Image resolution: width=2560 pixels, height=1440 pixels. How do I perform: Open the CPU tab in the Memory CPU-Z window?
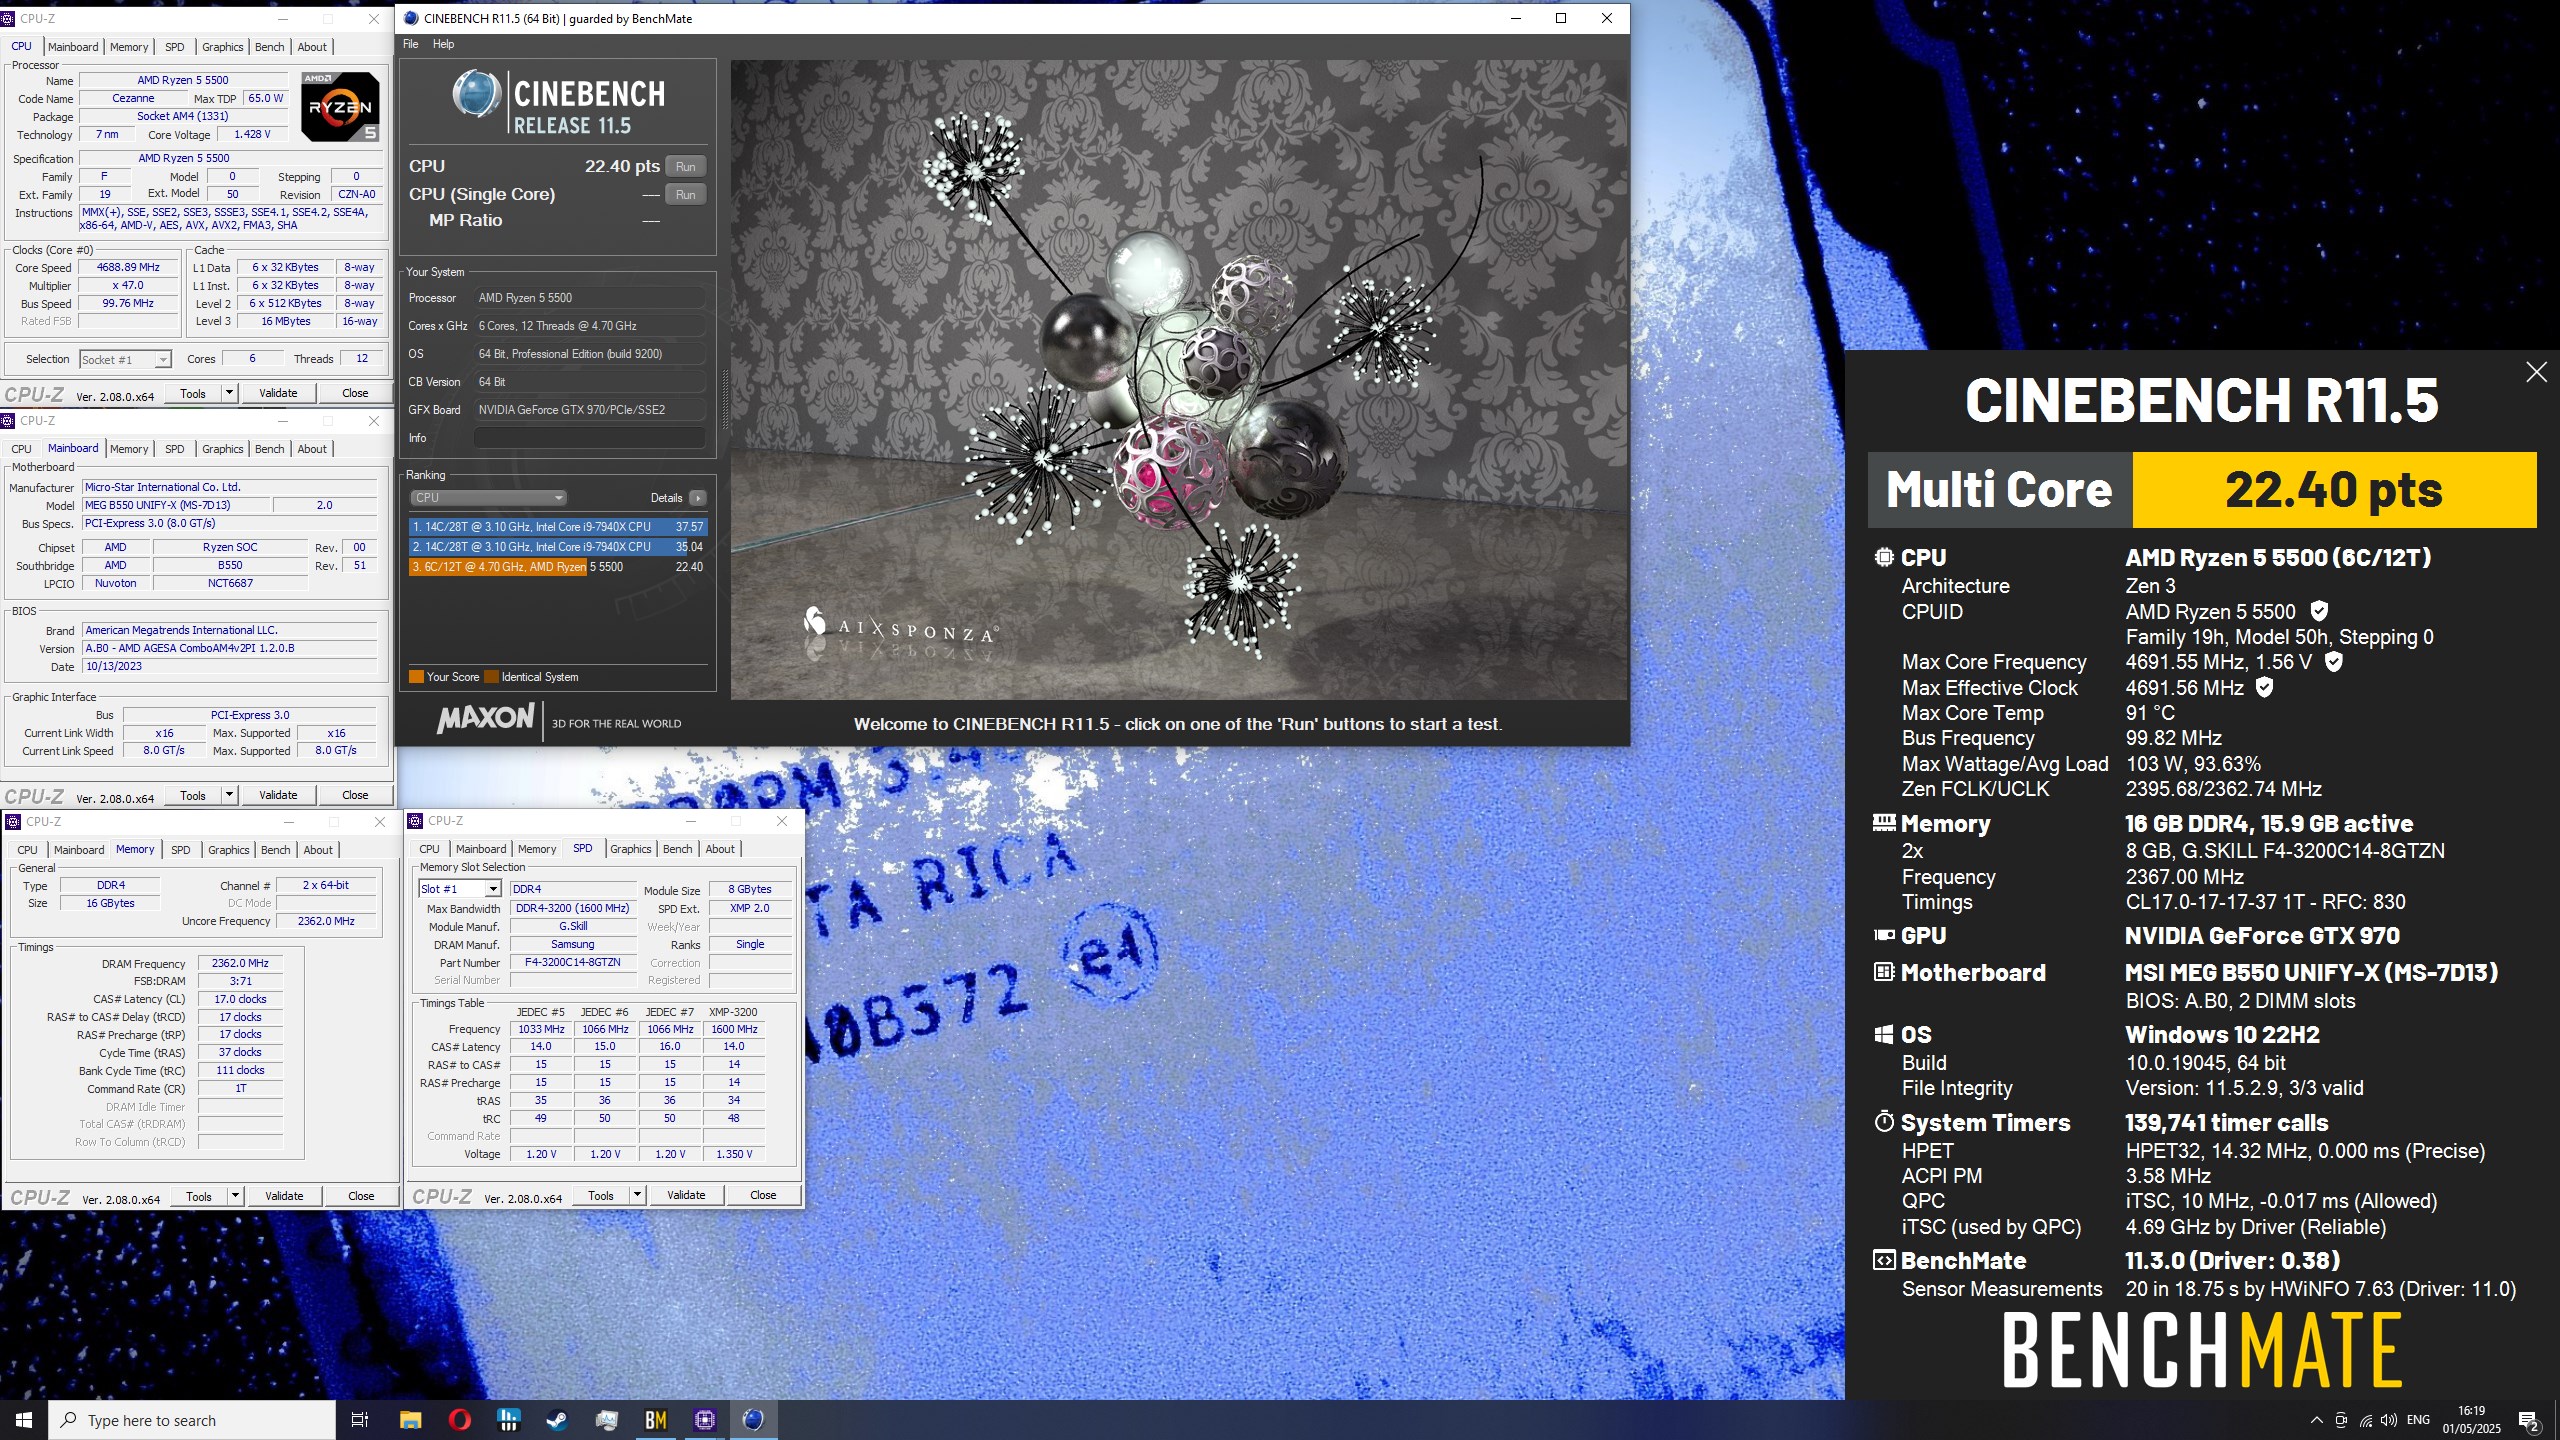point(27,850)
